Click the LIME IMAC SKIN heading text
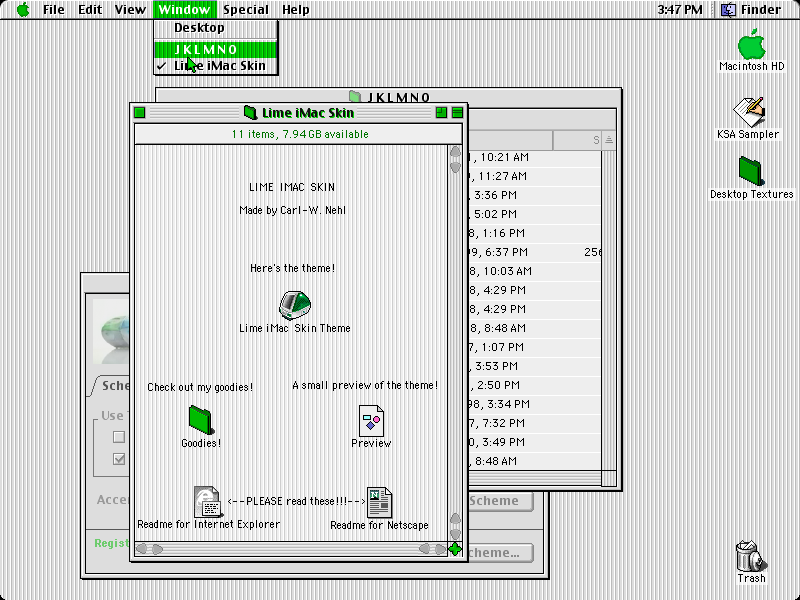Viewport: 800px width, 600px height. 292,187
